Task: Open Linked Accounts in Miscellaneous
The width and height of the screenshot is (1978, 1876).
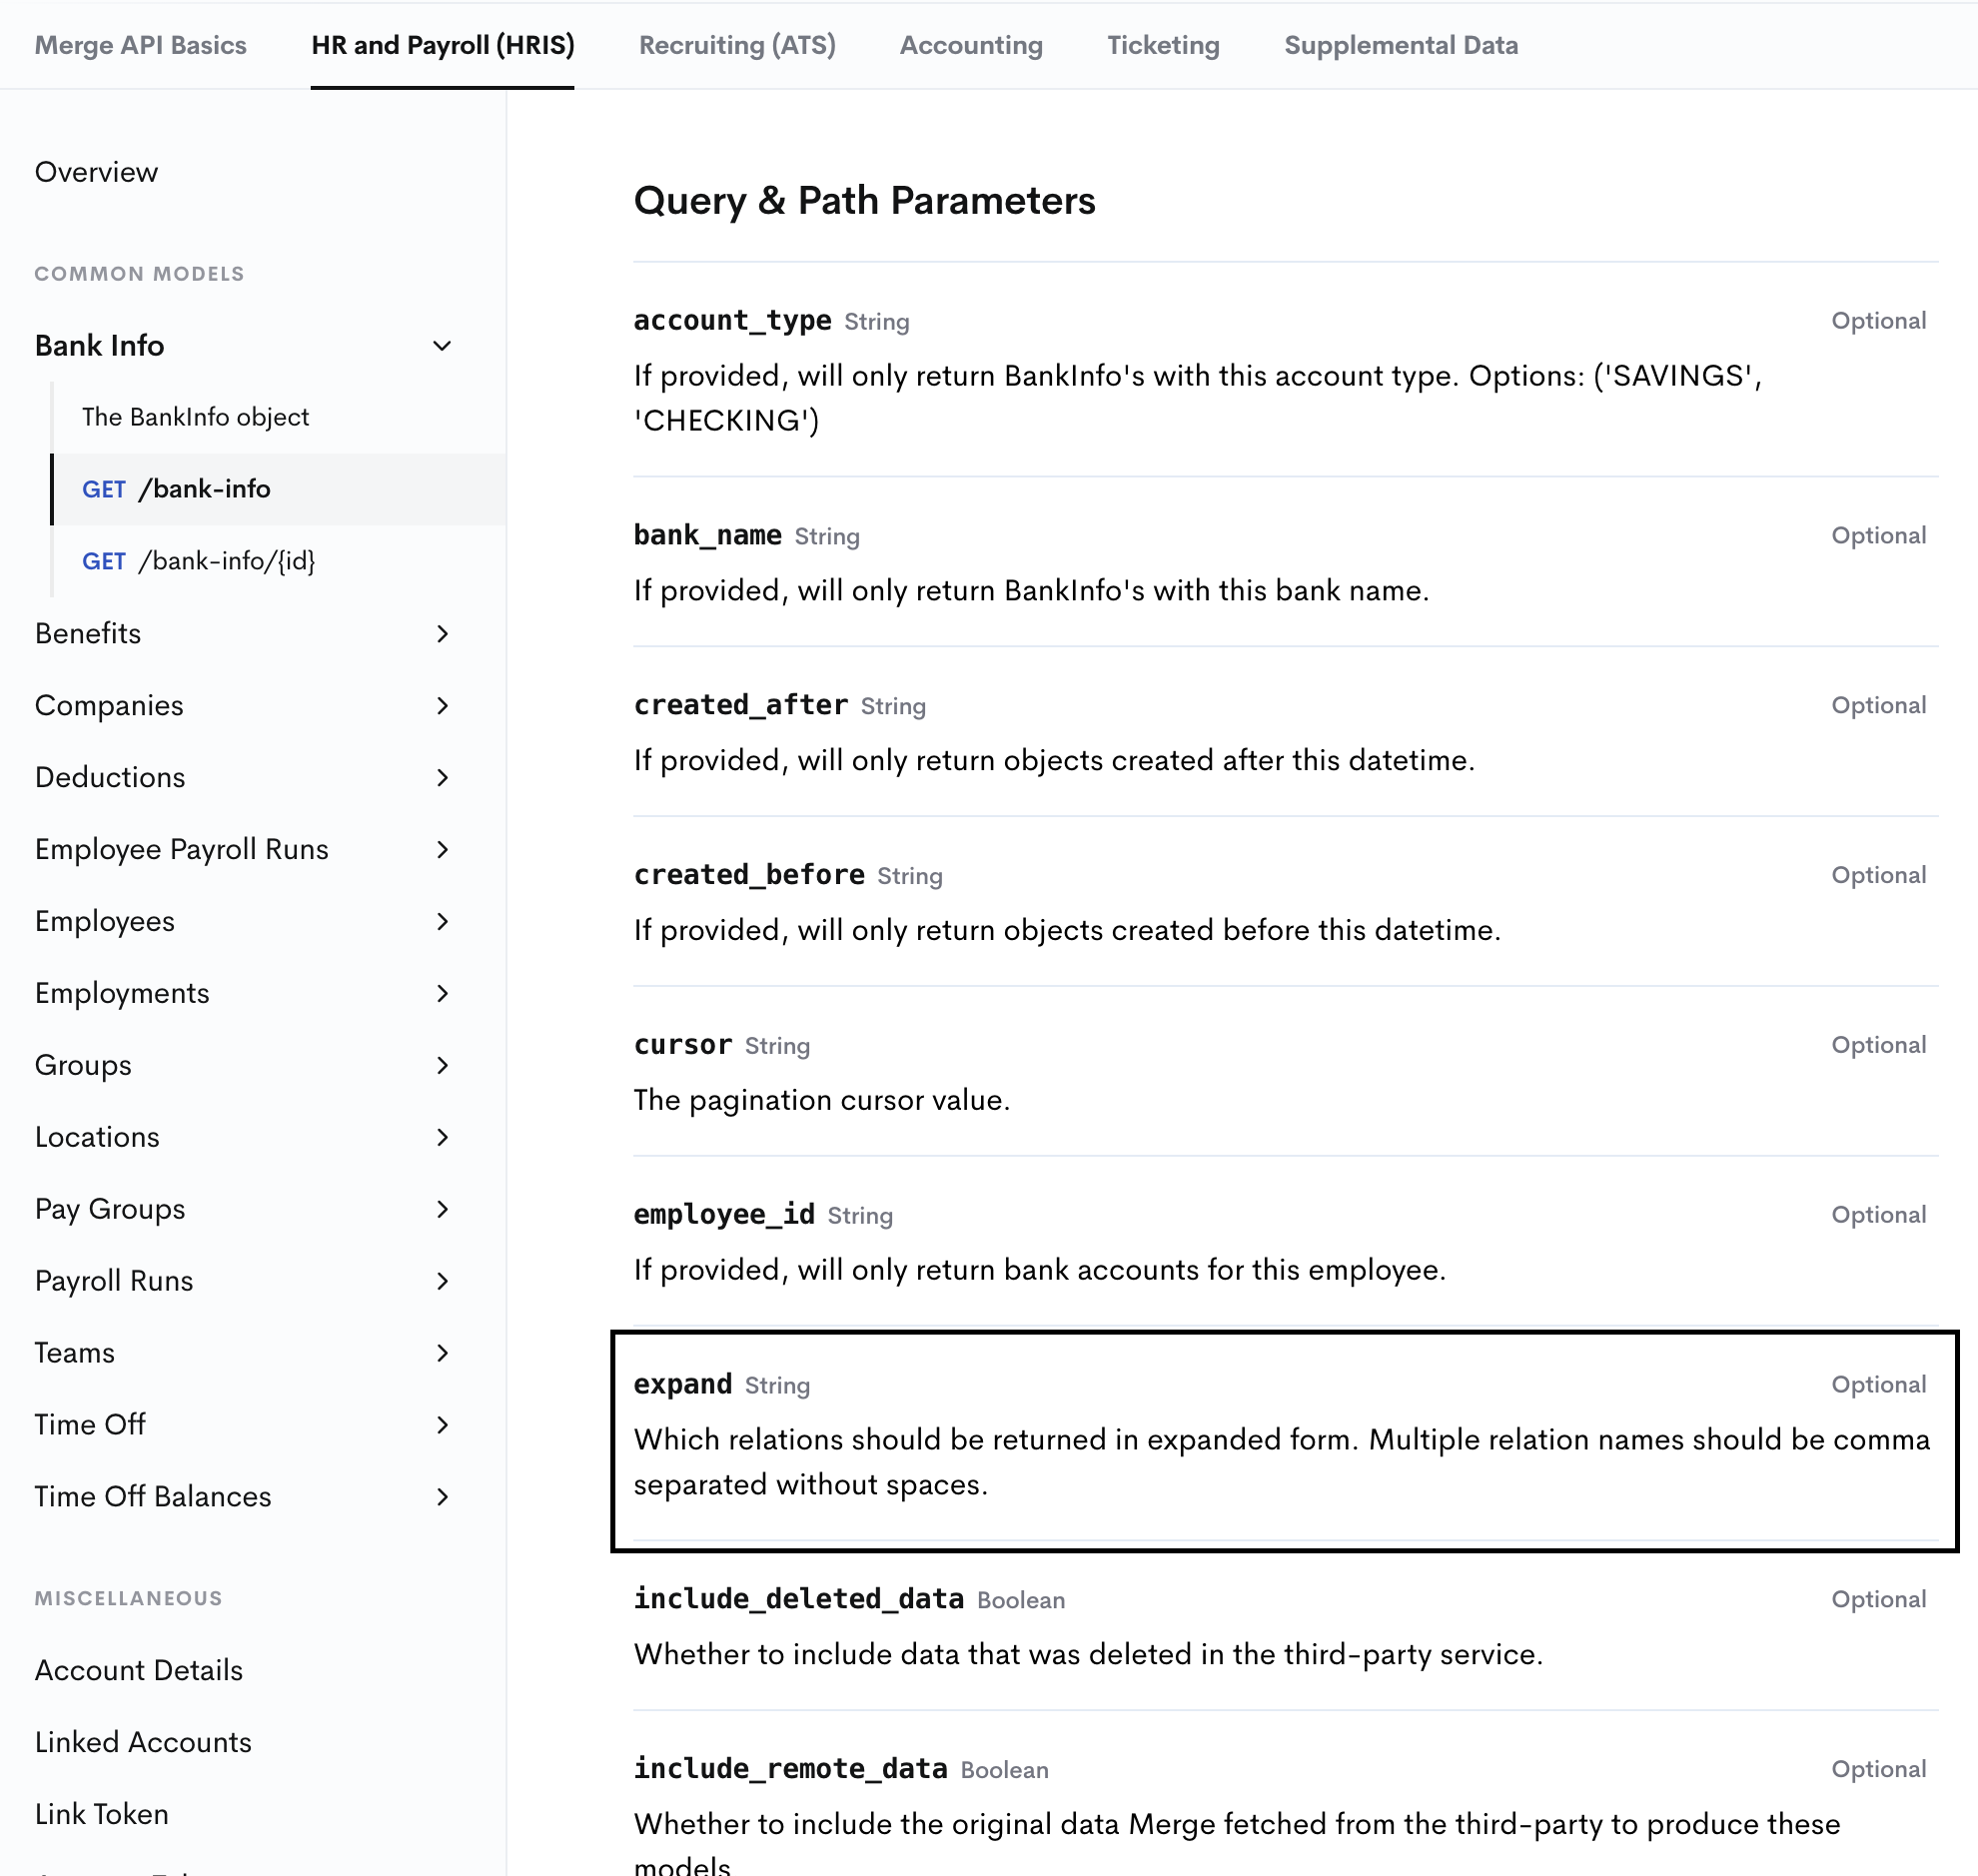Action: click(143, 1742)
